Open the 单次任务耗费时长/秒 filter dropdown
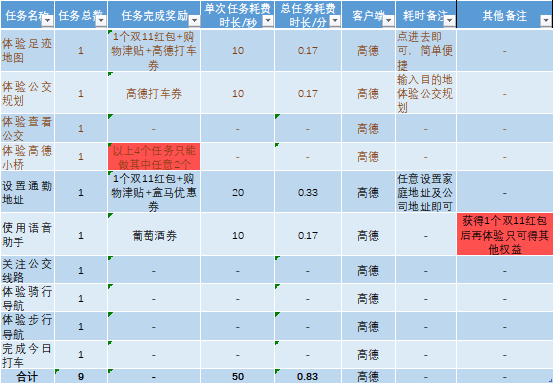 268,21
